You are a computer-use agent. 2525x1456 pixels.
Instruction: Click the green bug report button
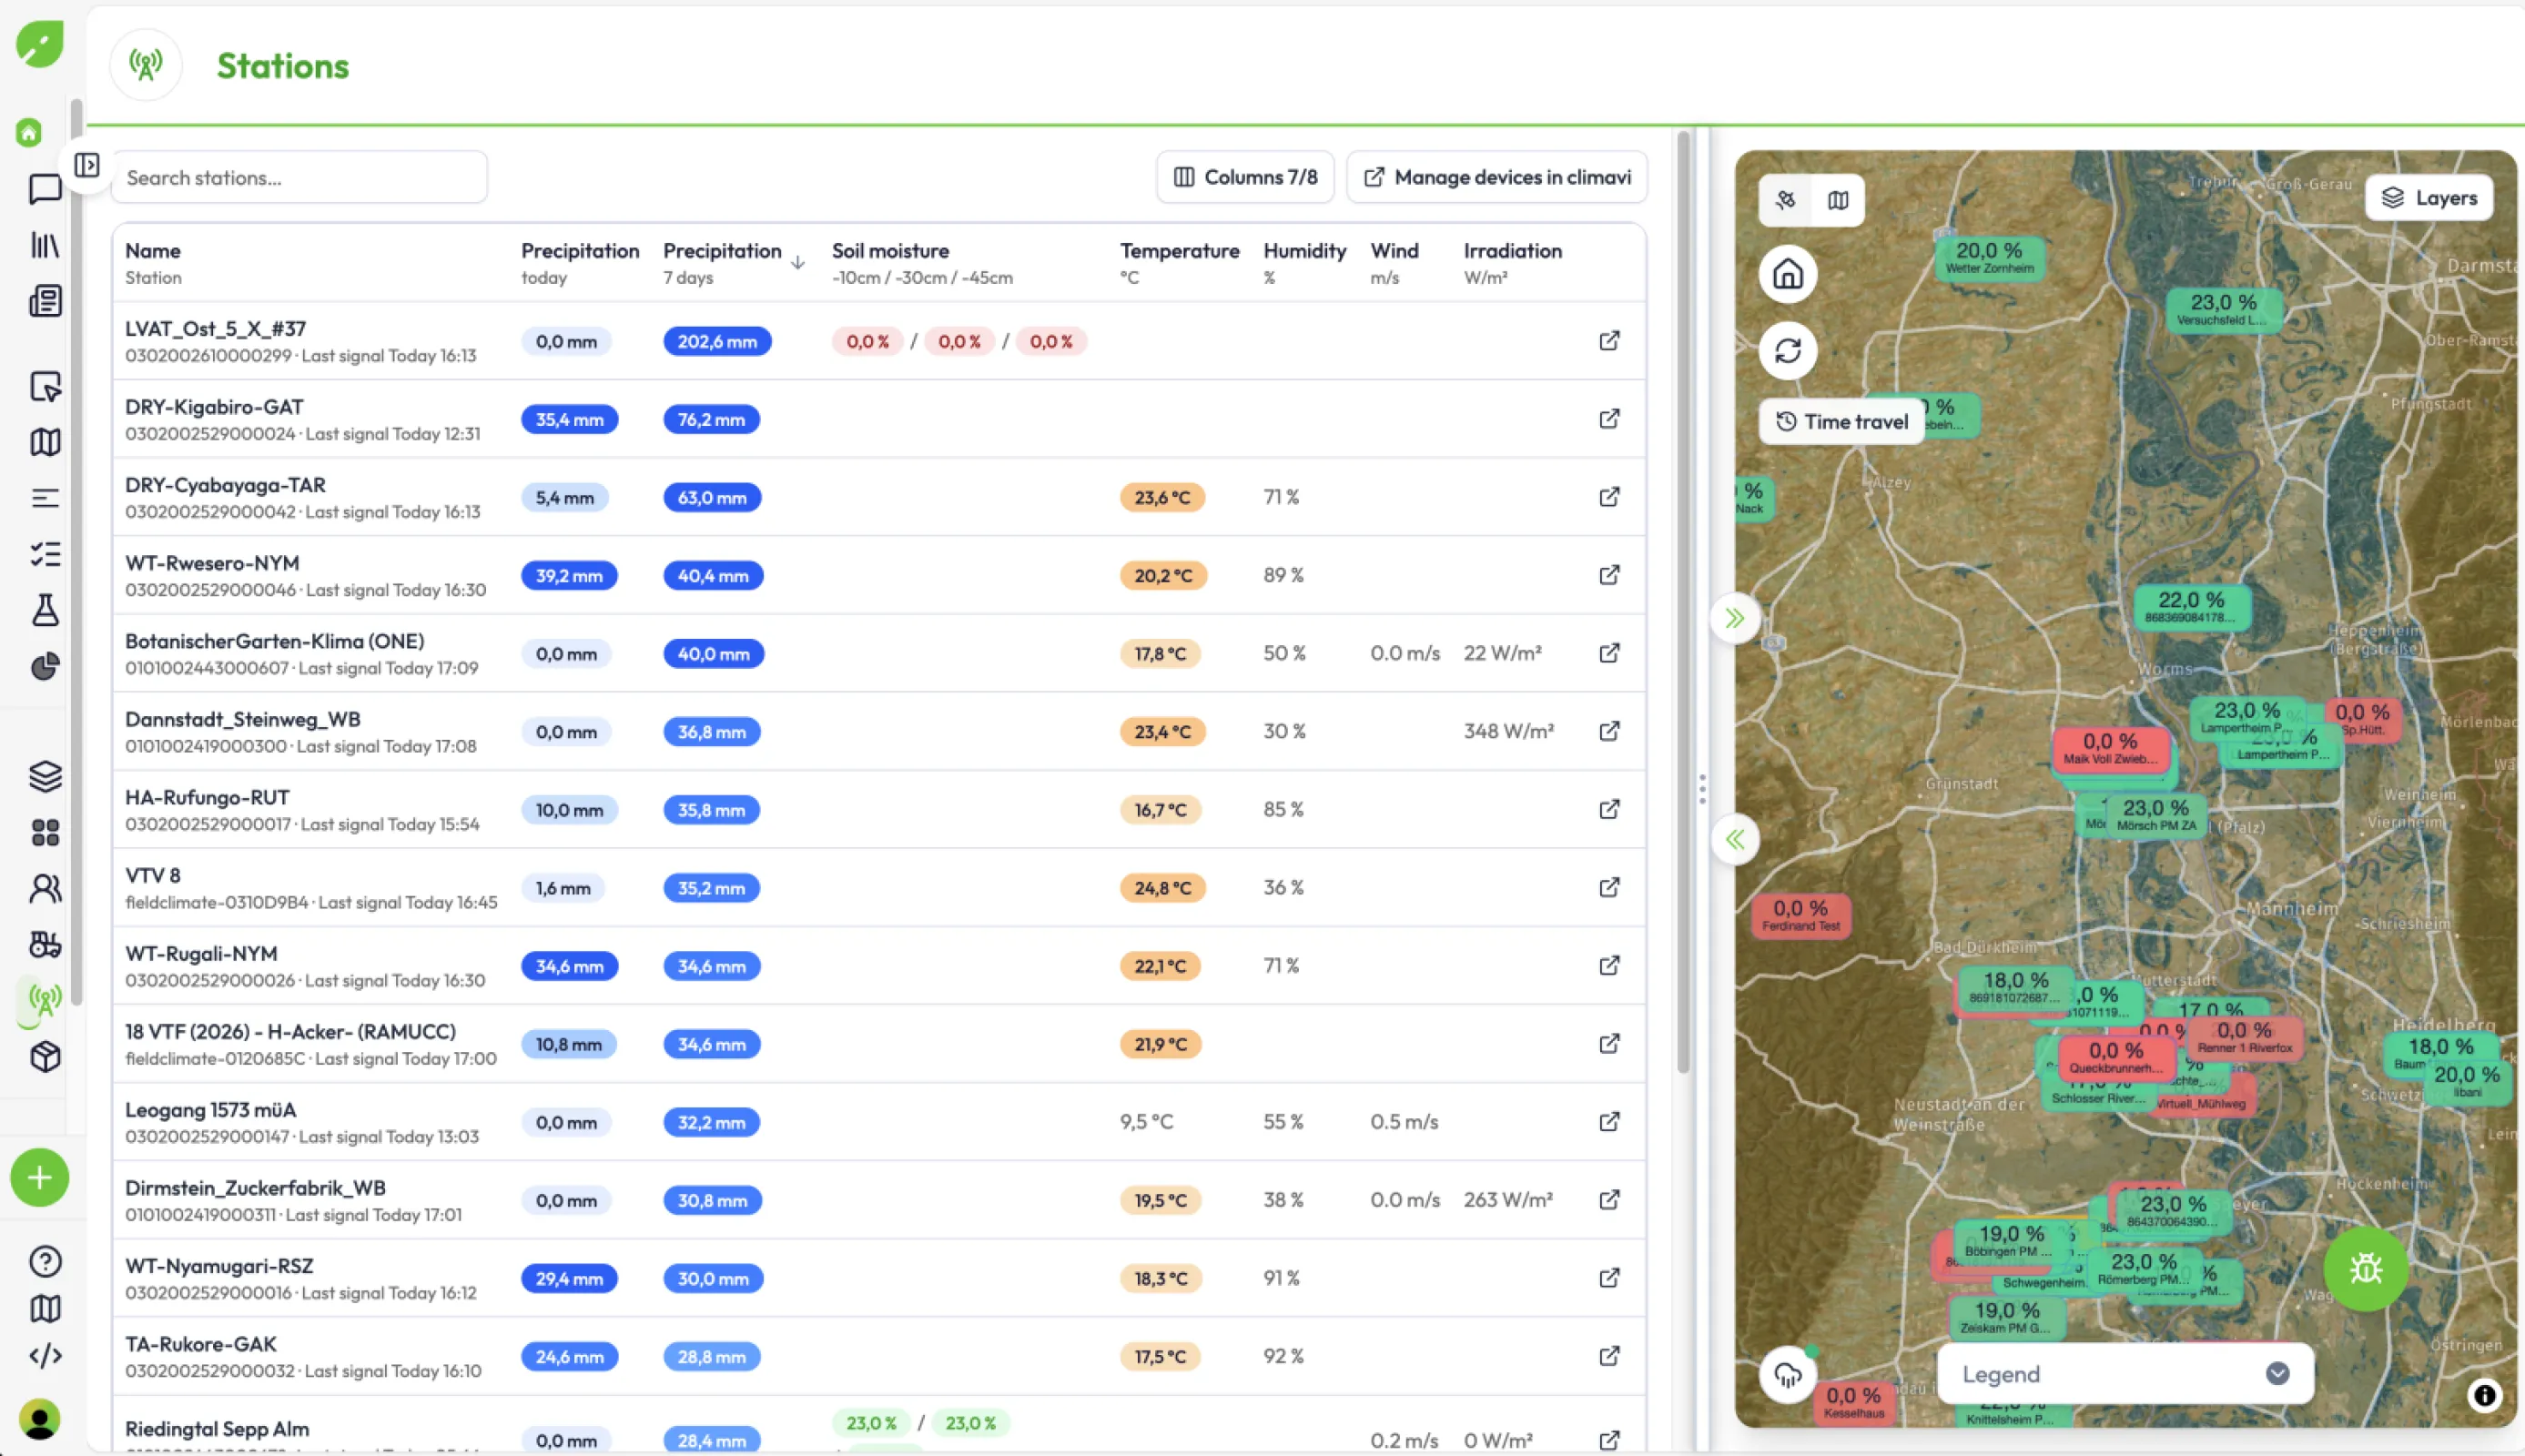pos(2366,1269)
